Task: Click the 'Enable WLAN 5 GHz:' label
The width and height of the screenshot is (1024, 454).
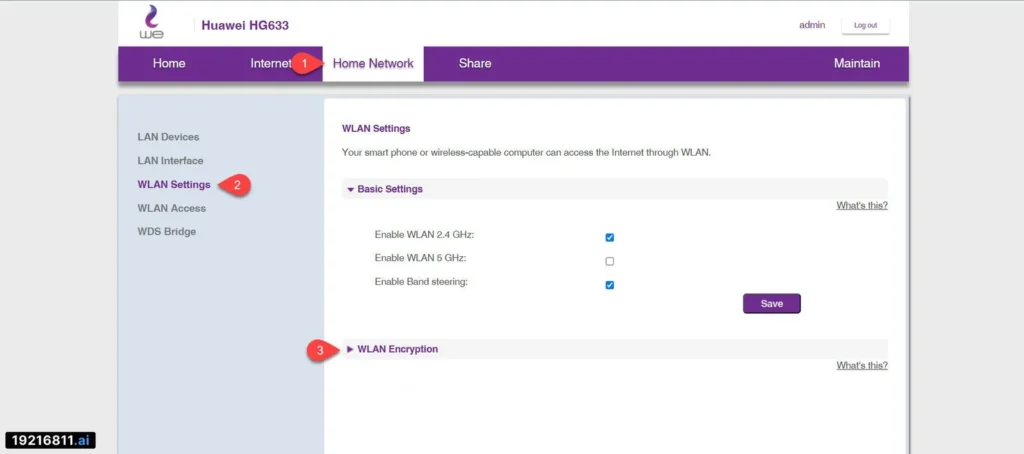Action: [420, 258]
